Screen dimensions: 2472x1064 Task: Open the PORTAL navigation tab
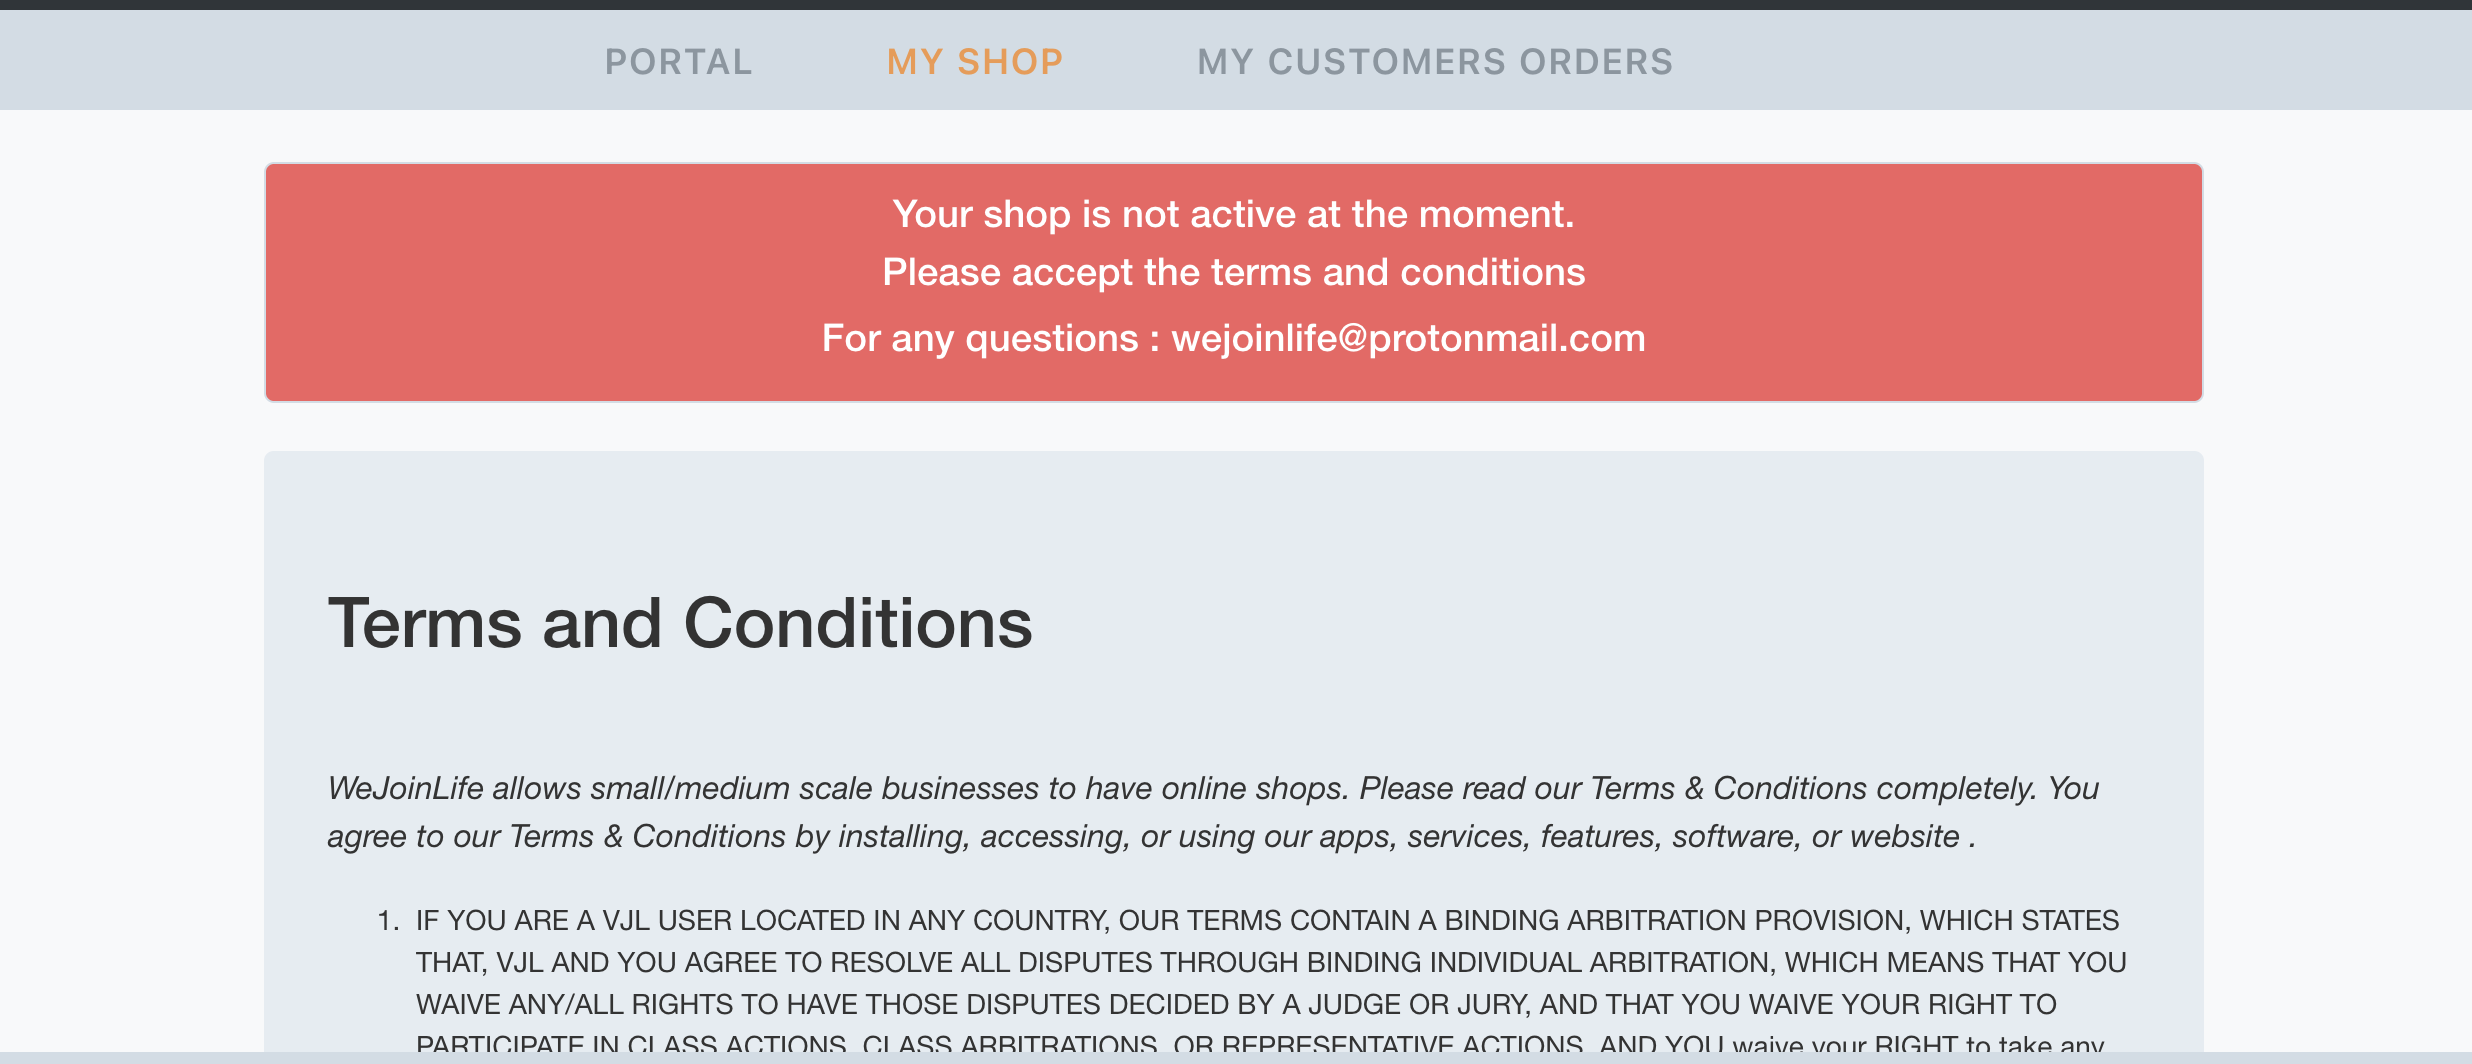pos(678,62)
